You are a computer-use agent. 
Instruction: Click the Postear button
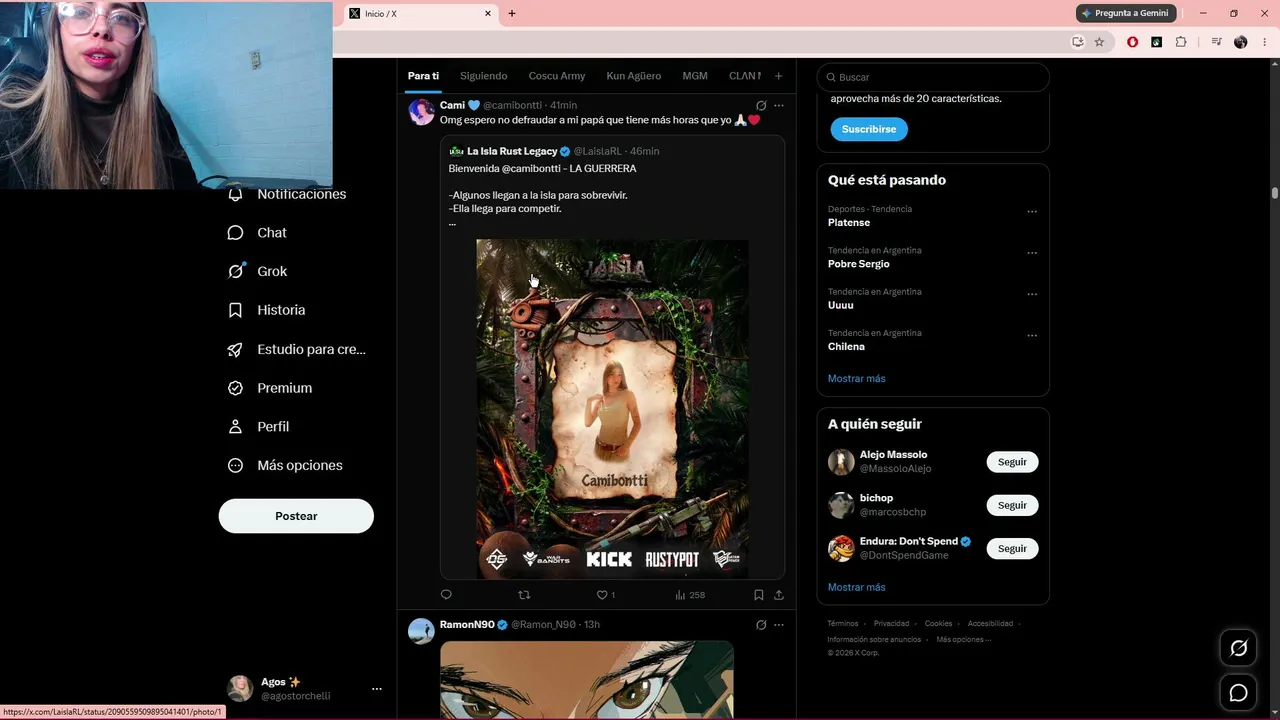[296, 516]
